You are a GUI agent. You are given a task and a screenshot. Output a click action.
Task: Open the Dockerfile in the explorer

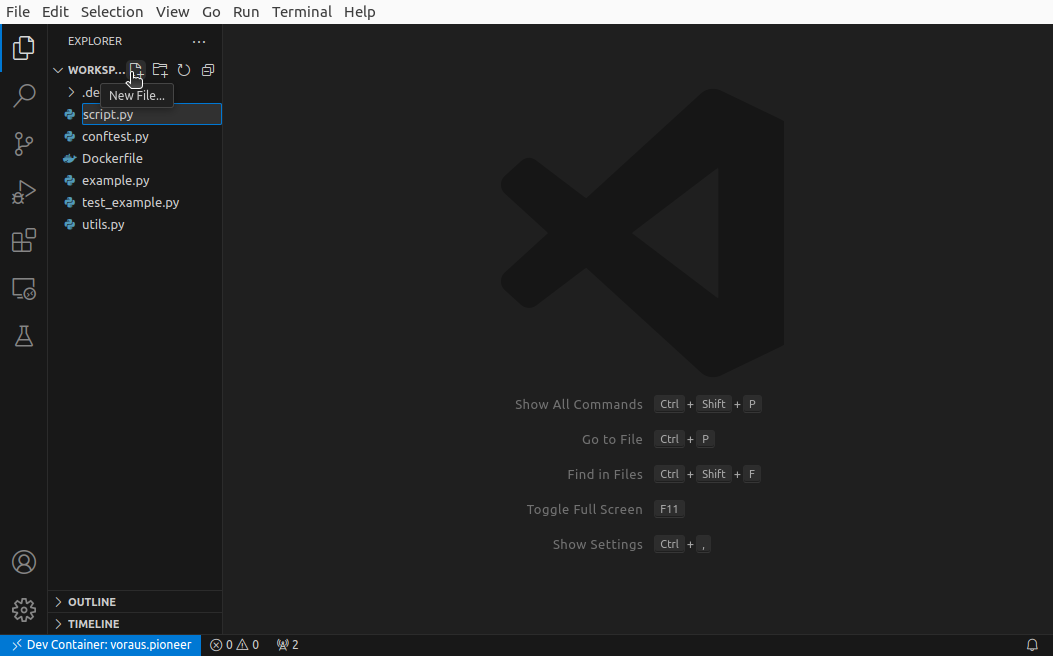pos(112,158)
